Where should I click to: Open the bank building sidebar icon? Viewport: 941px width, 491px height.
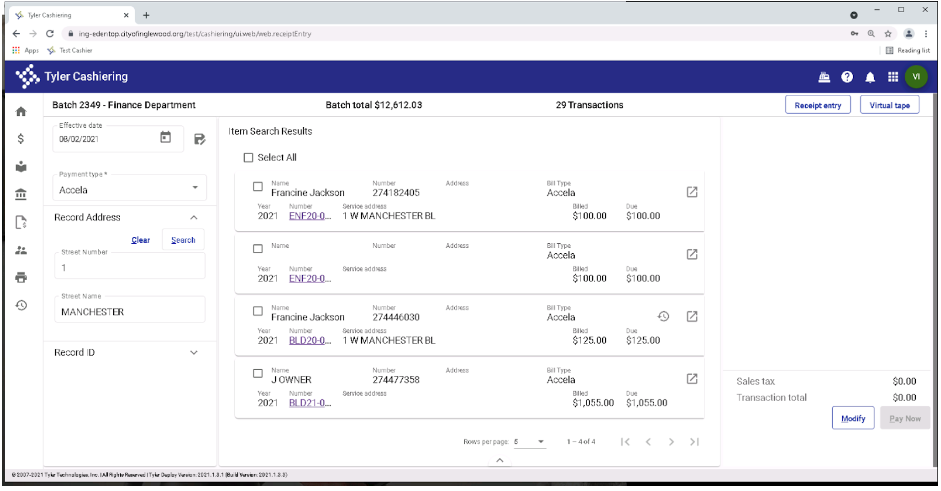click(21, 194)
